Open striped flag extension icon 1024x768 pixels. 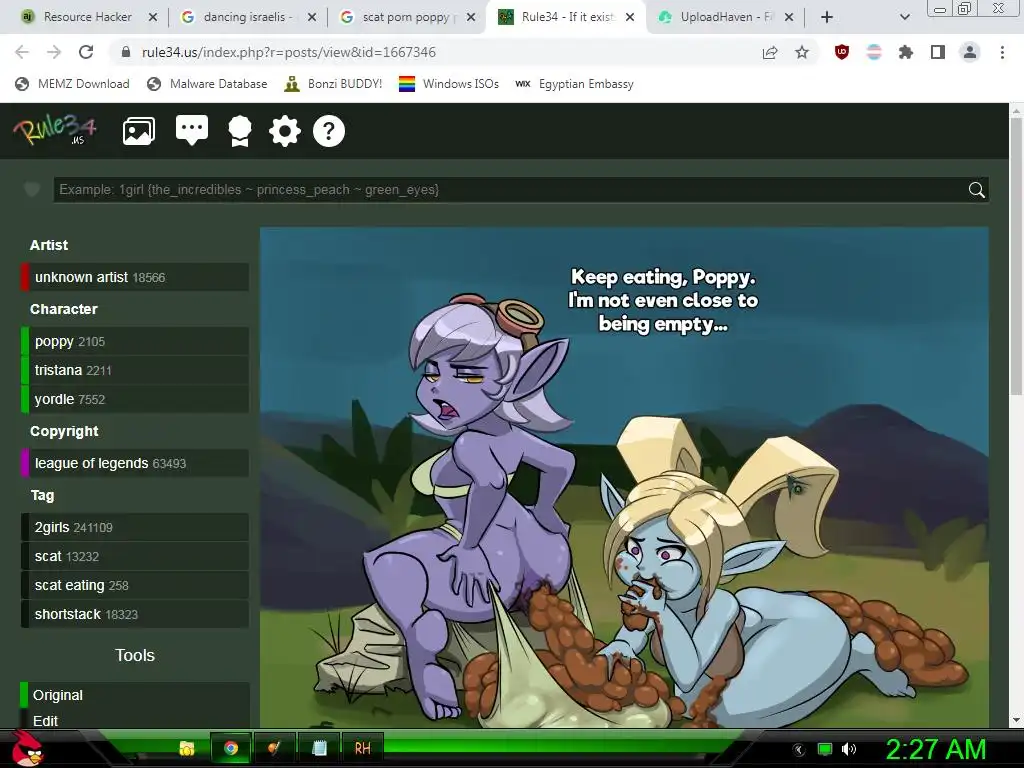(874, 52)
